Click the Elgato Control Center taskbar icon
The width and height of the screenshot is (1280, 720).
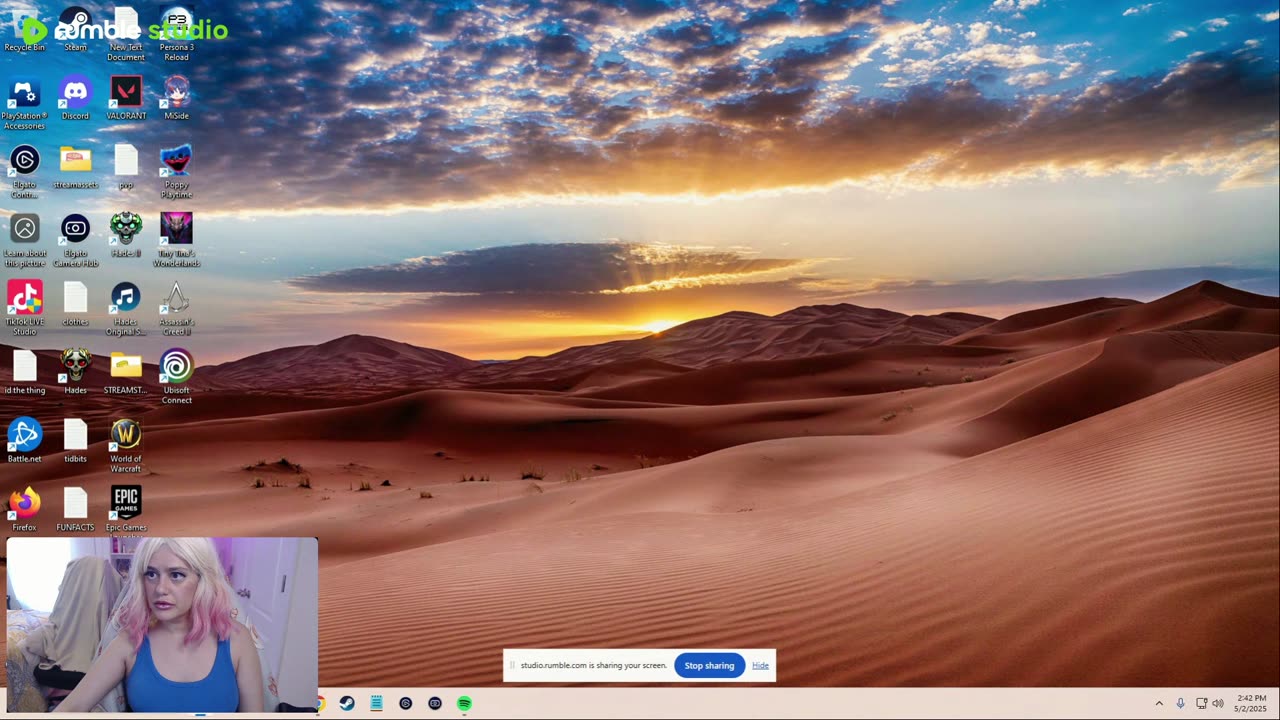(x=405, y=704)
